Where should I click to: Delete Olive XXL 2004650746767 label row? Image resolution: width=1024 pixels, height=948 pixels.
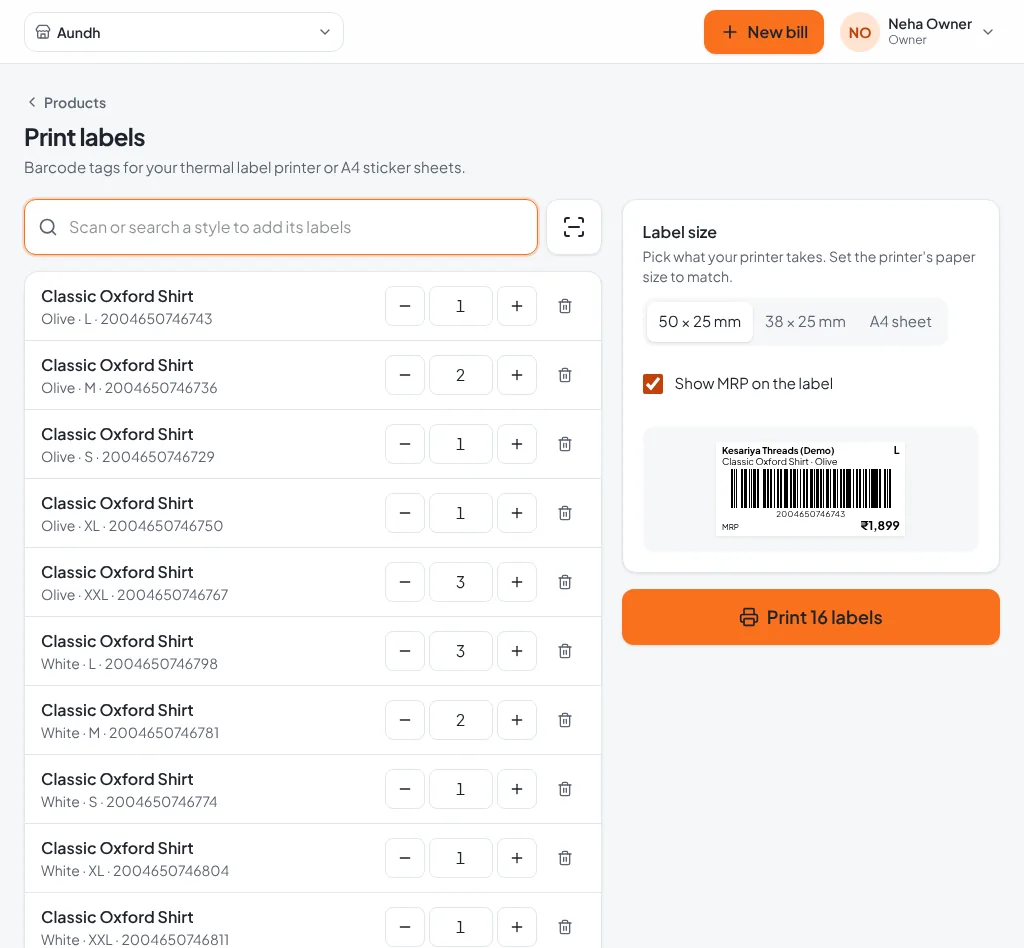click(565, 582)
